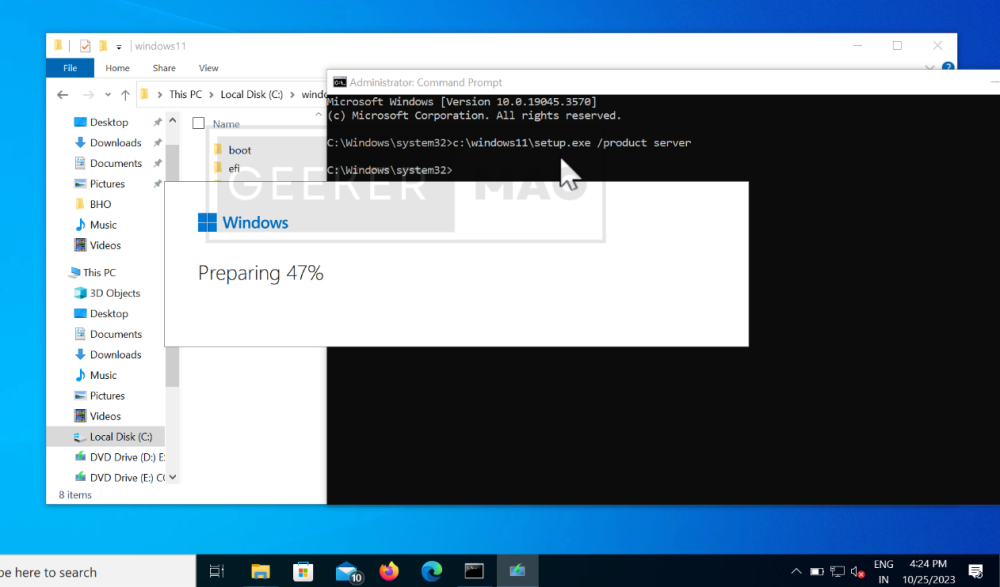This screenshot has height=587, width=1000.
Task: Launch Microsoft Edge from the taskbar
Action: coord(432,571)
